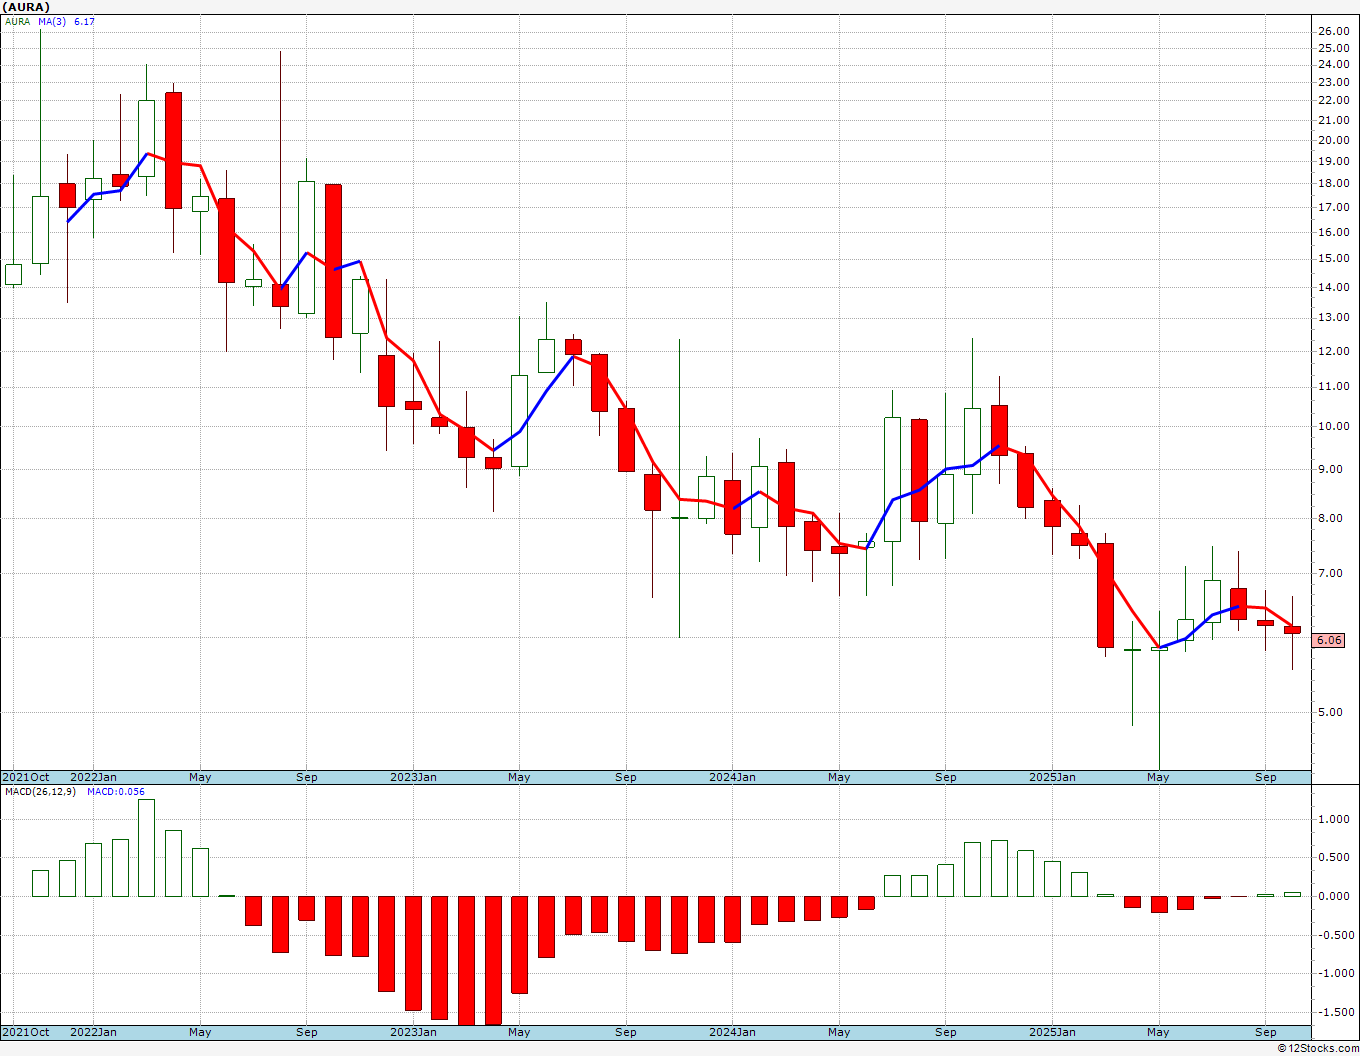Click the 16.00 price axis label
This screenshot has height=1056, width=1360.
(1333, 233)
